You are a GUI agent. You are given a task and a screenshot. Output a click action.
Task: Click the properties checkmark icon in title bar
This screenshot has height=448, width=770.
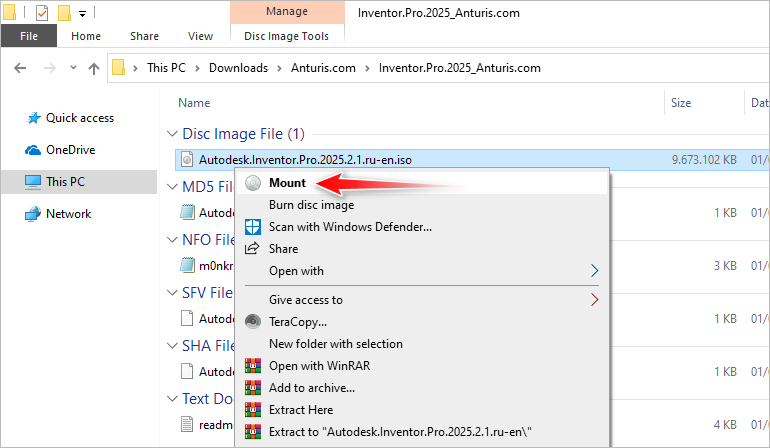[41, 13]
